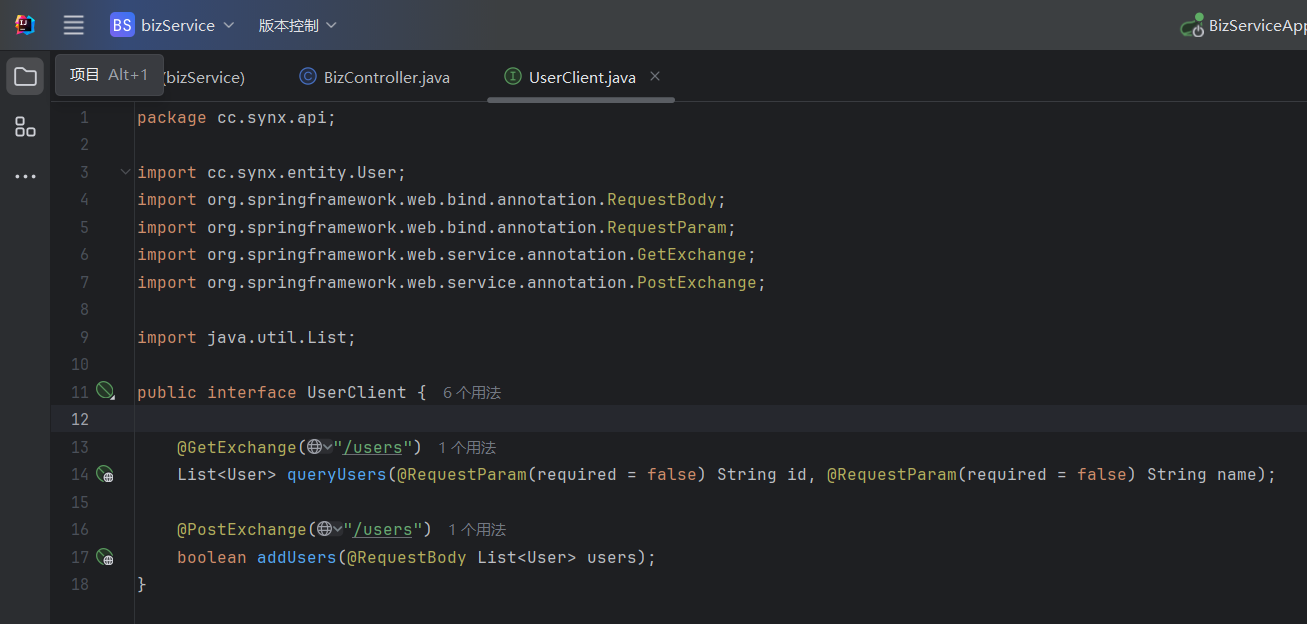Collapse the import block fold arrow
This screenshot has height=624, width=1307.
click(x=125, y=172)
